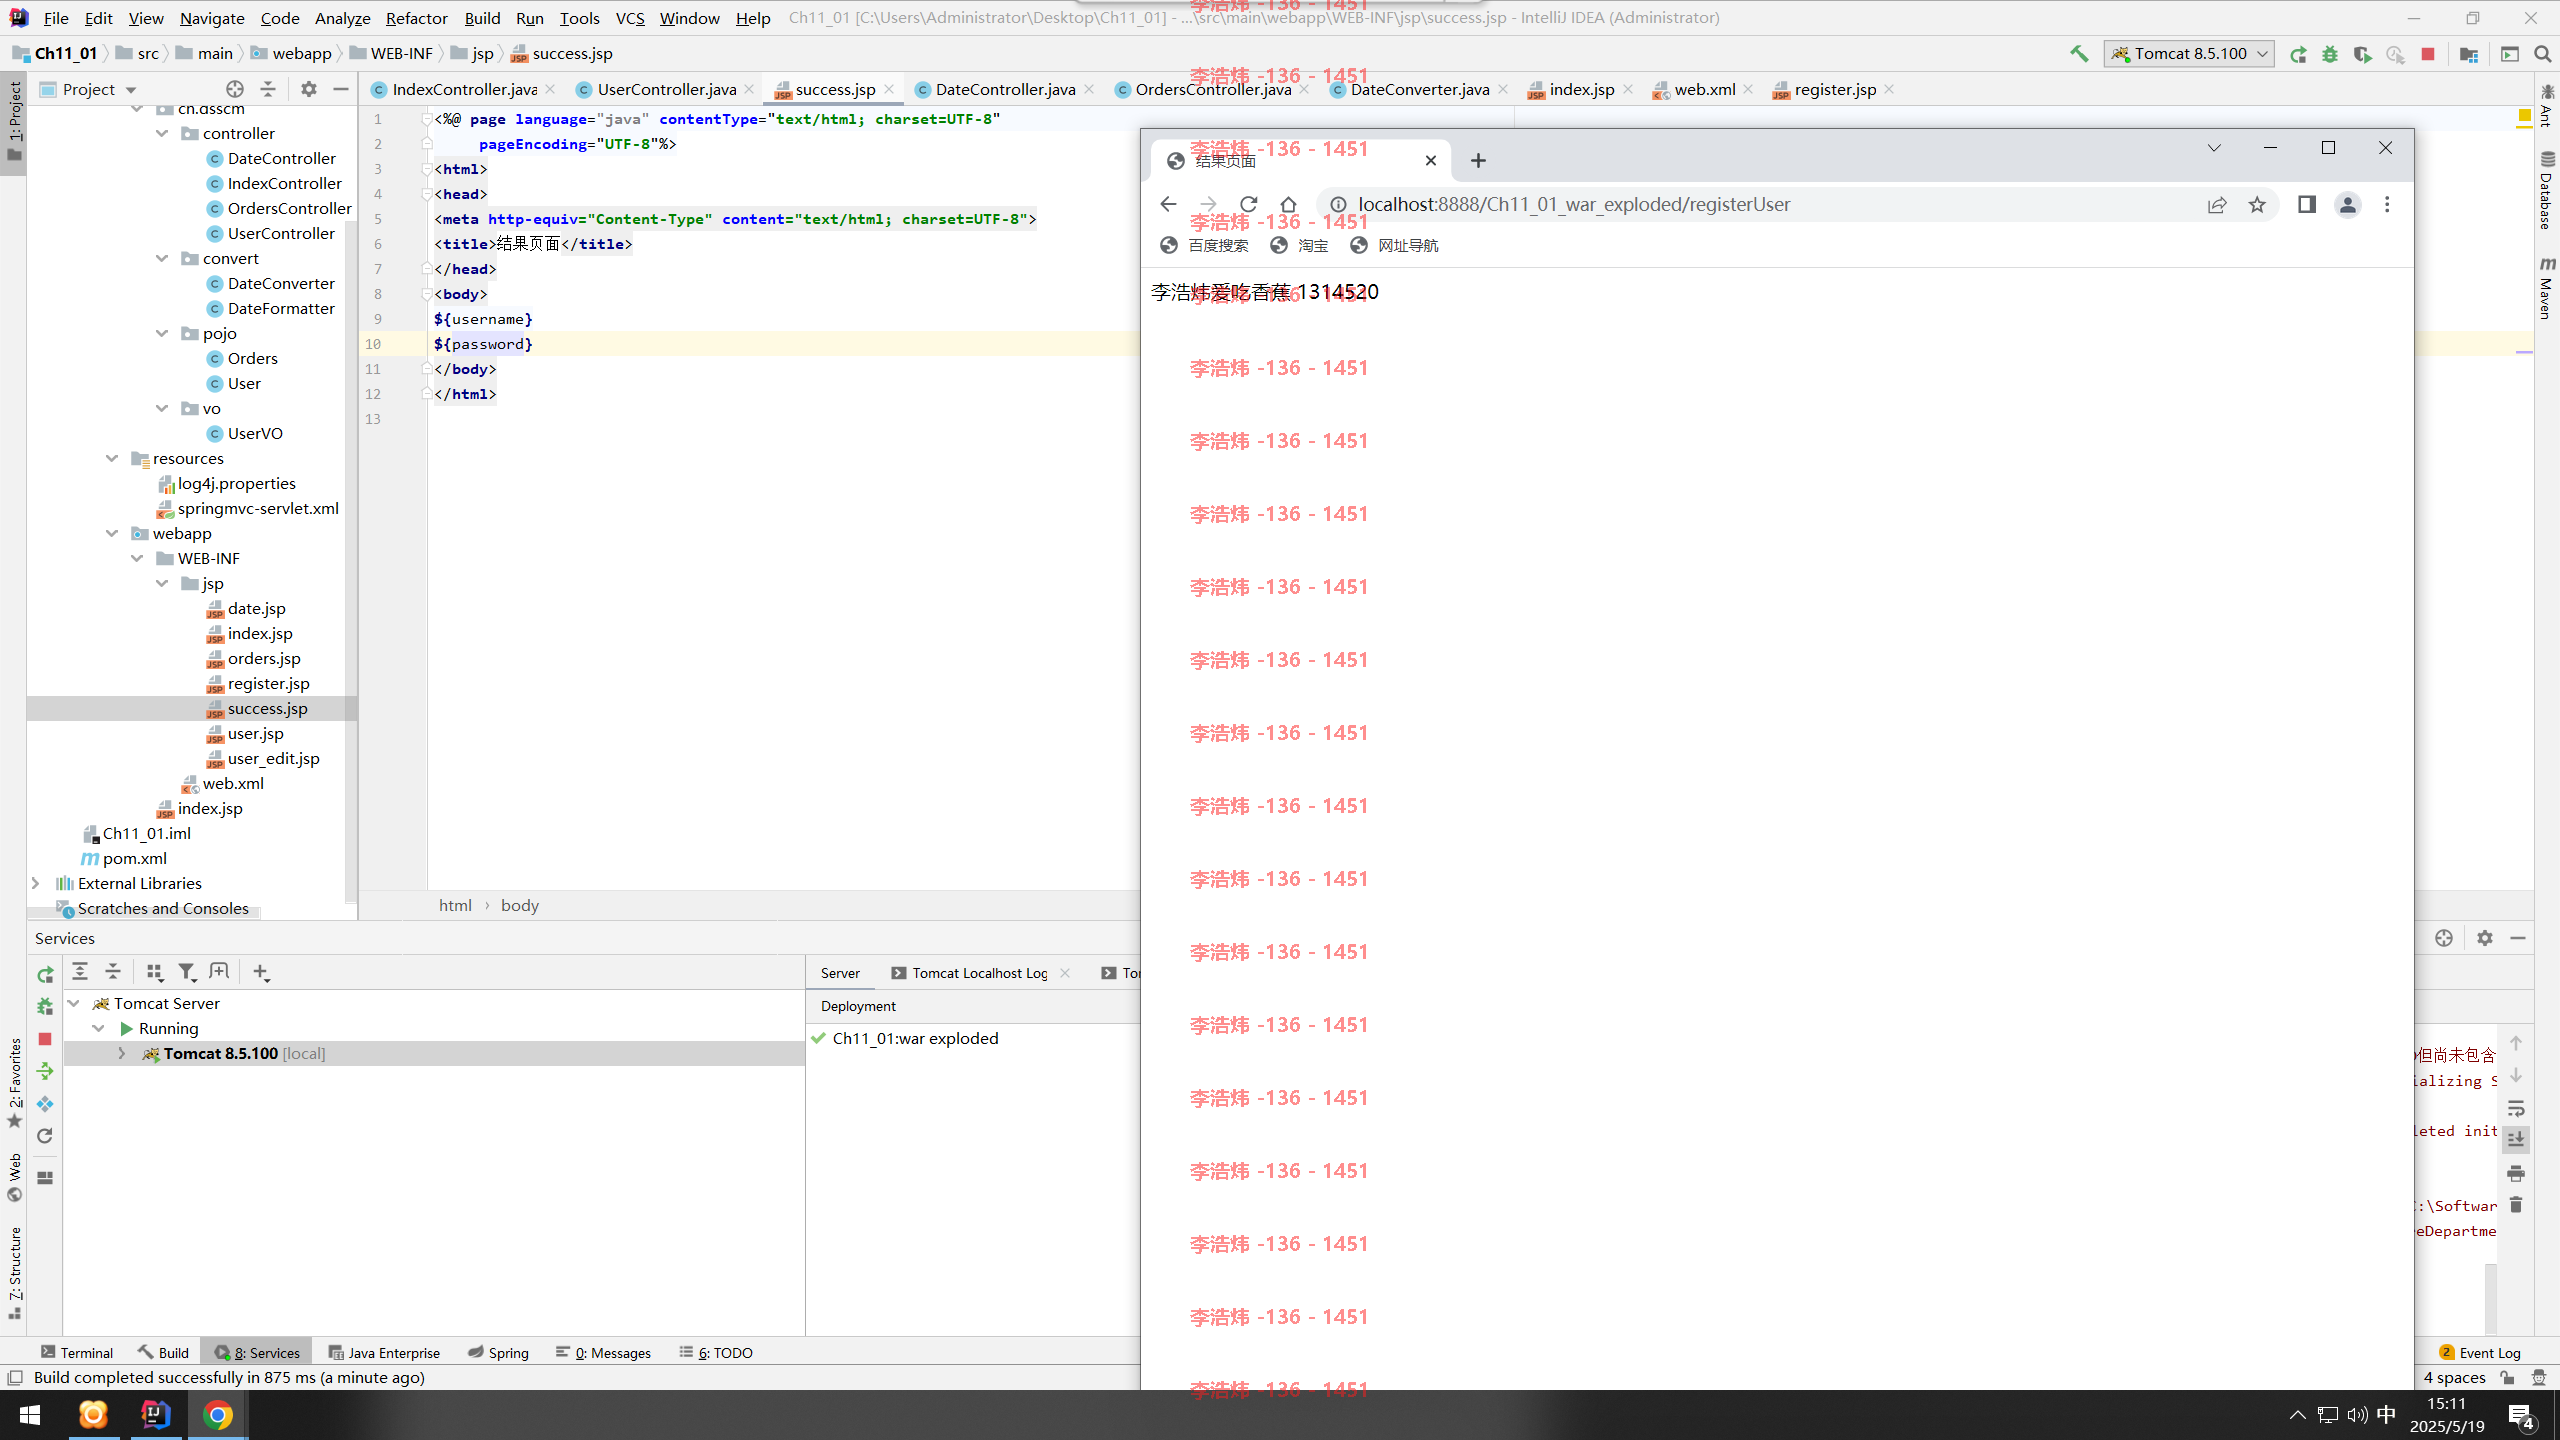Image resolution: width=2560 pixels, height=1440 pixels.
Task: Open the Services filter icon
Action: coord(187,971)
